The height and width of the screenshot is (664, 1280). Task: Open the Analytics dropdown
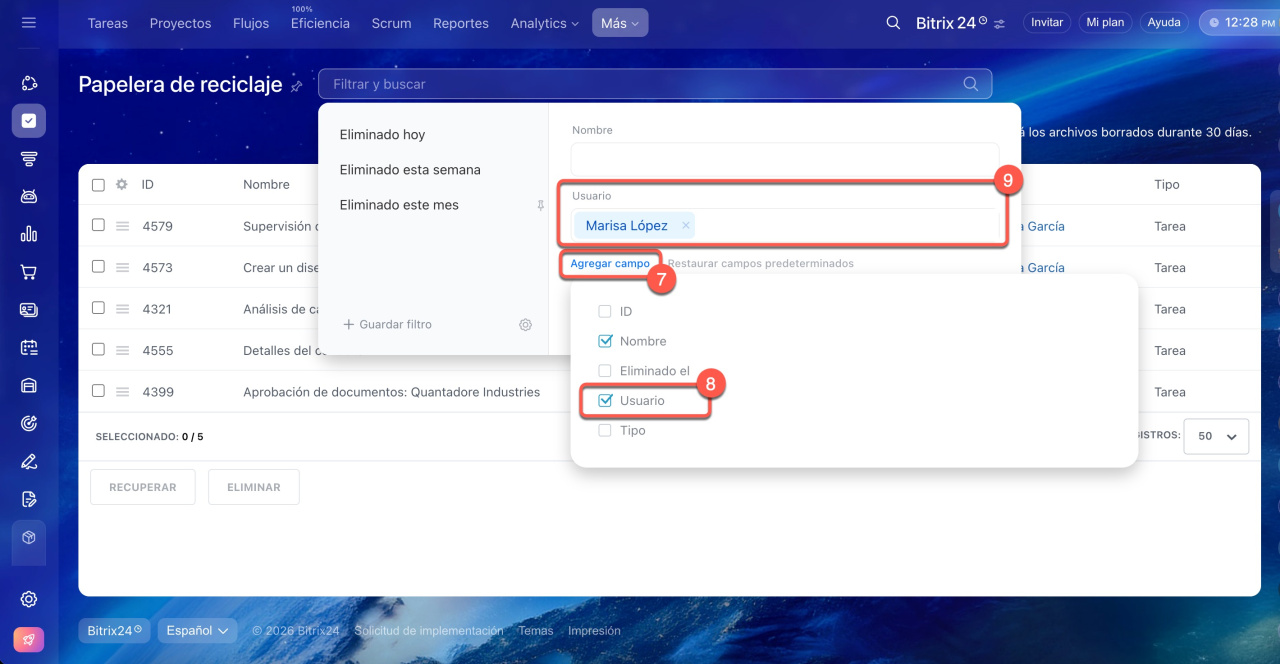pyautogui.click(x=544, y=23)
